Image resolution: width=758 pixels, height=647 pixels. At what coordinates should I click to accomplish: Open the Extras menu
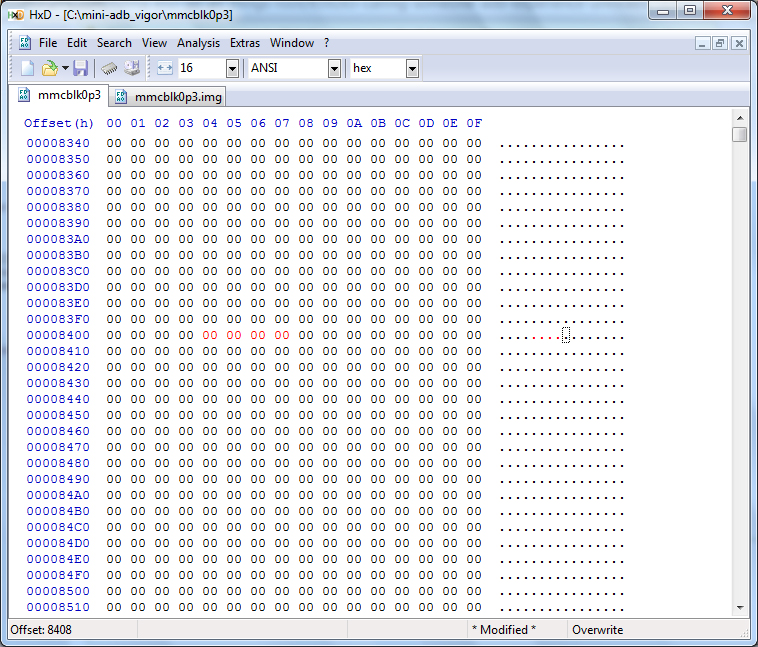pyautogui.click(x=245, y=43)
